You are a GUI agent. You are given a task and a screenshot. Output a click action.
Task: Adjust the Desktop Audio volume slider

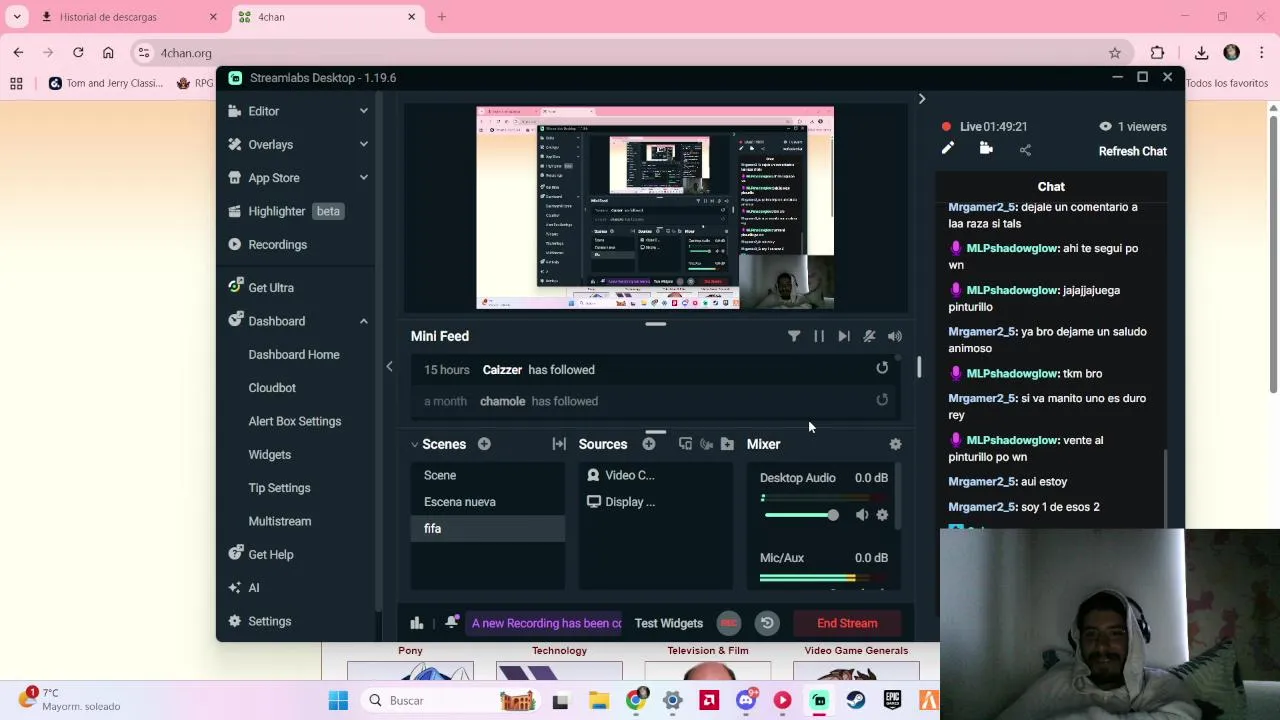801,515
